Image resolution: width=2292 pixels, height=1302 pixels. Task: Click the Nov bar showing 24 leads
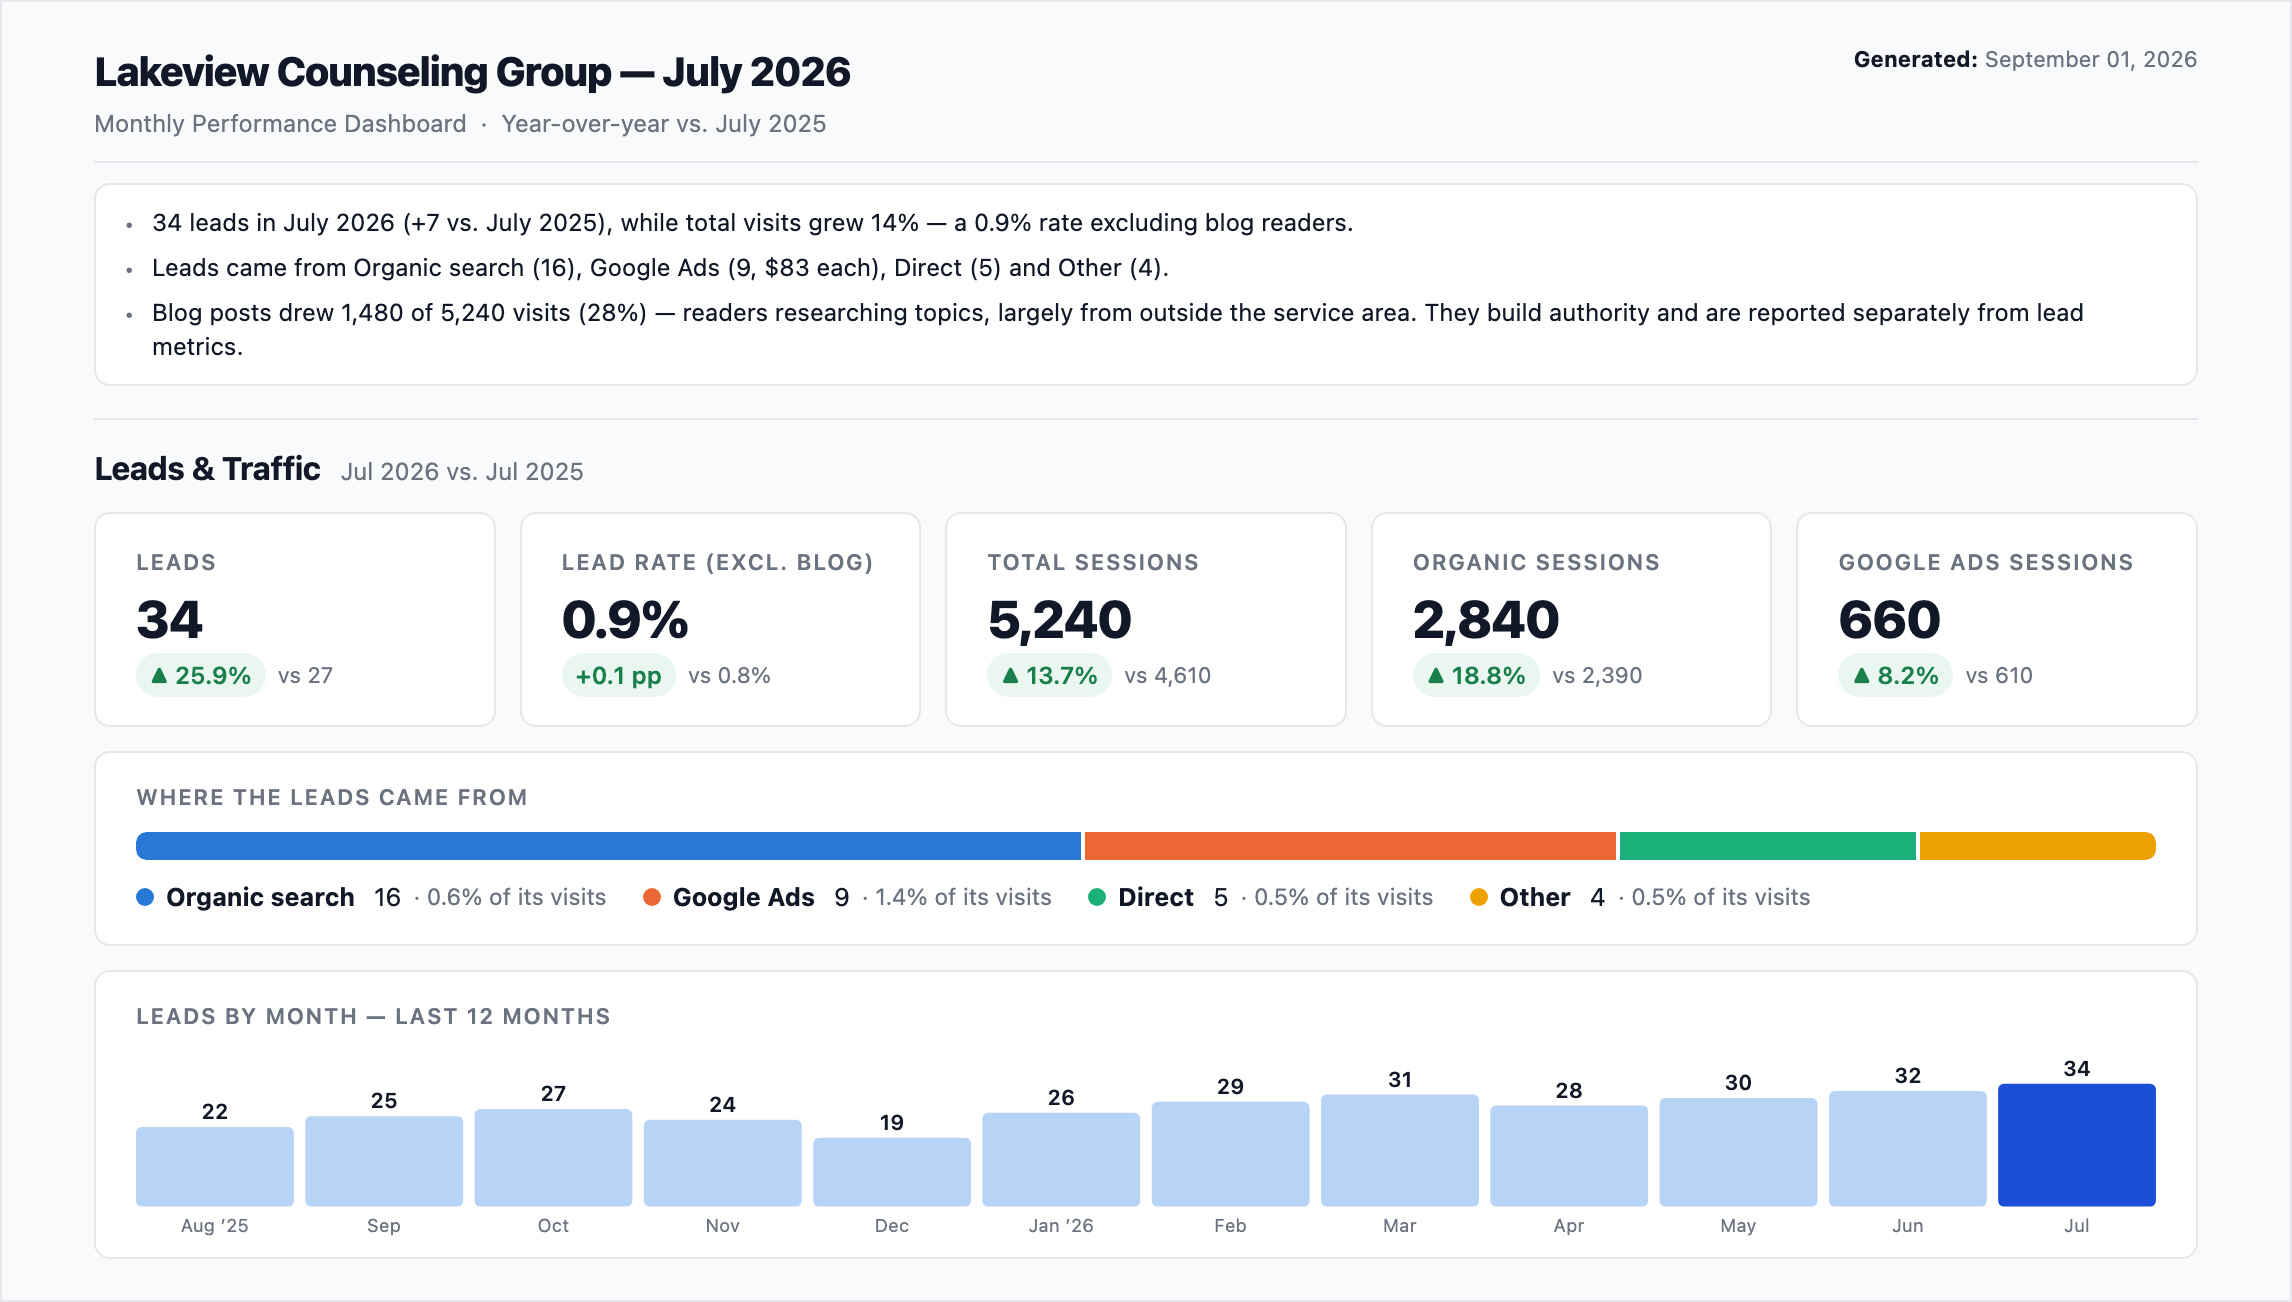pyautogui.click(x=723, y=1163)
